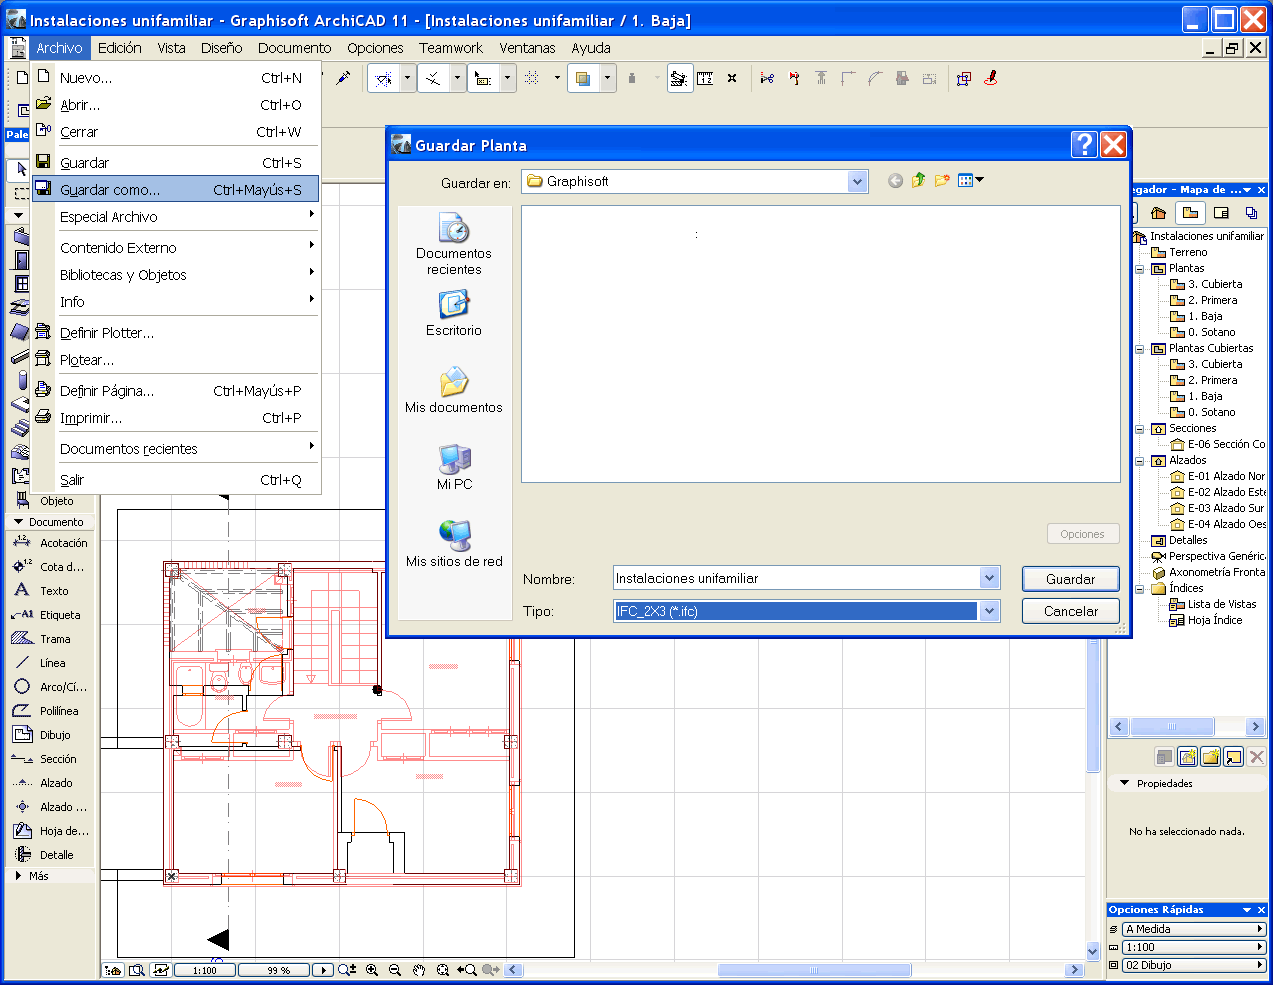Click the Guardar button in dialog
The image size is (1273, 985).
point(1070,579)
